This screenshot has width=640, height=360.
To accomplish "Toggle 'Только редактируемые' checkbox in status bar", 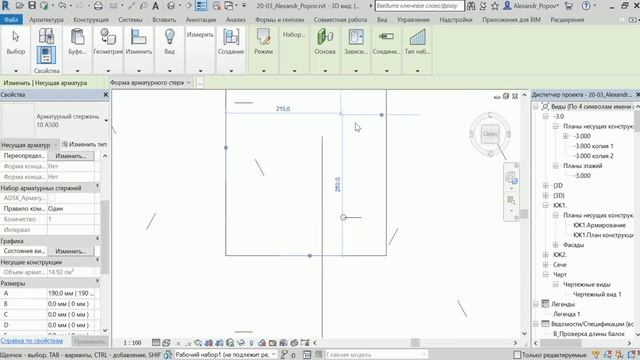I will click(517, 355).
